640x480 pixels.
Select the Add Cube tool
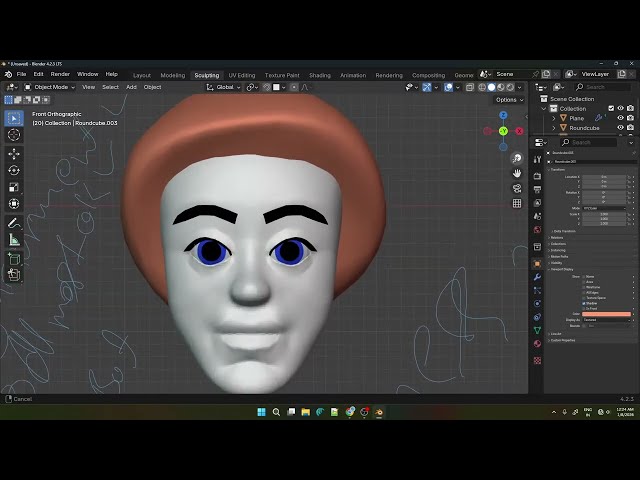coord(14,259)
